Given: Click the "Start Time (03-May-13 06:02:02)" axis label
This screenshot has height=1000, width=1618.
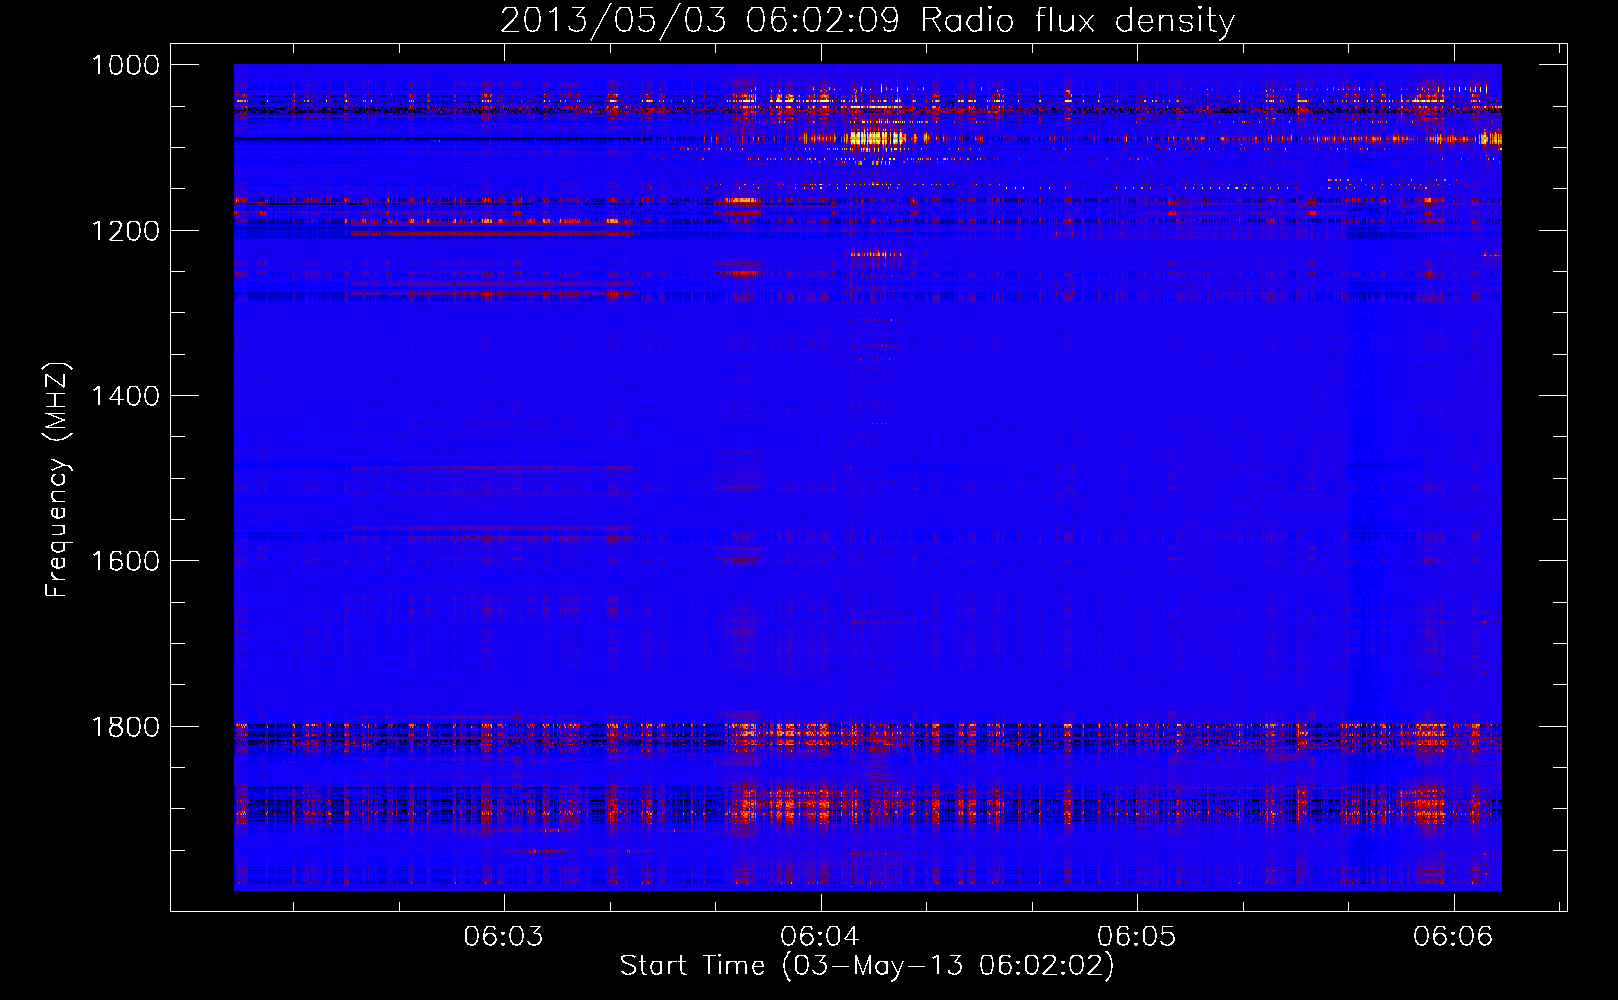Looking at the screenshot, I should pyautogui.click(x=867, y=966).
